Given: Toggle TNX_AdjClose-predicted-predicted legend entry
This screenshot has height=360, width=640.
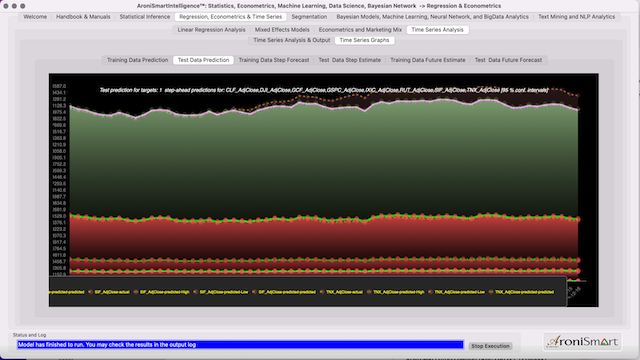Looking at the screenshot, I should tap(522, 292).
